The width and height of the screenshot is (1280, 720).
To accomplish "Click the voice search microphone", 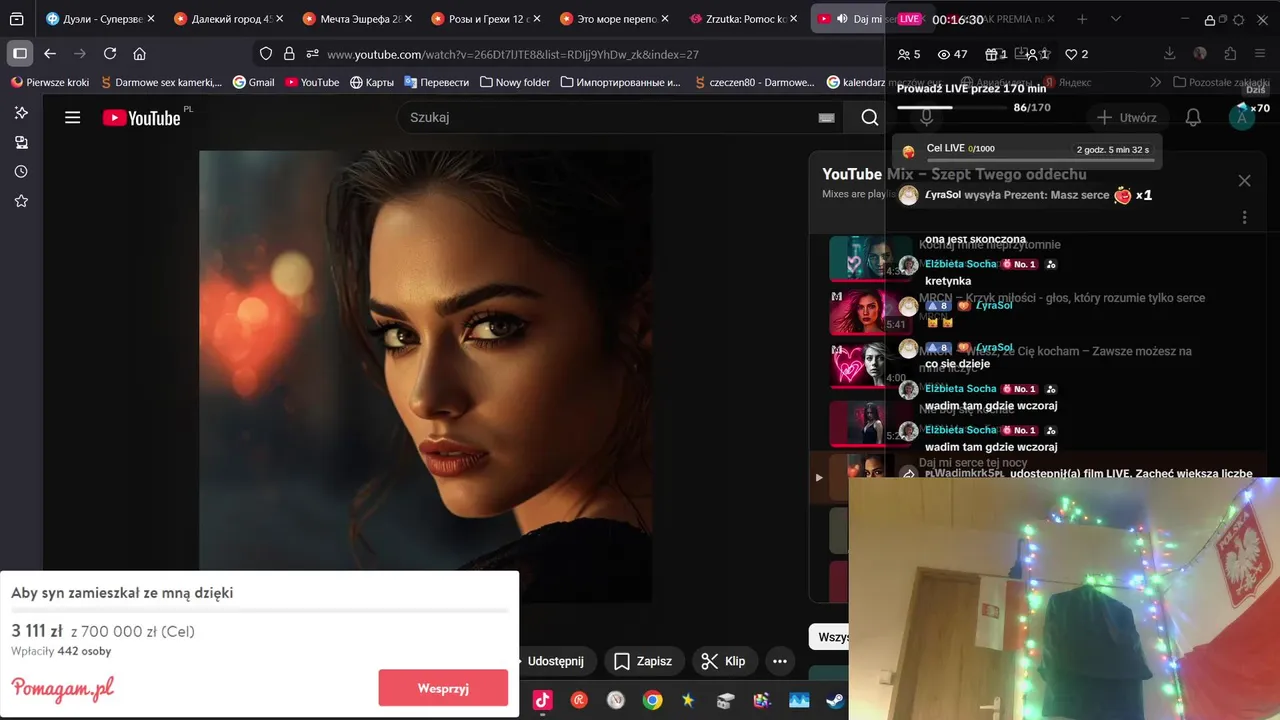I will coord(926,118).
